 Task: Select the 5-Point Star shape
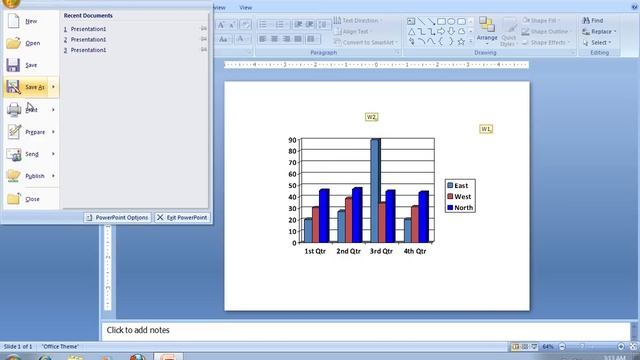click(x=461, y=42)
